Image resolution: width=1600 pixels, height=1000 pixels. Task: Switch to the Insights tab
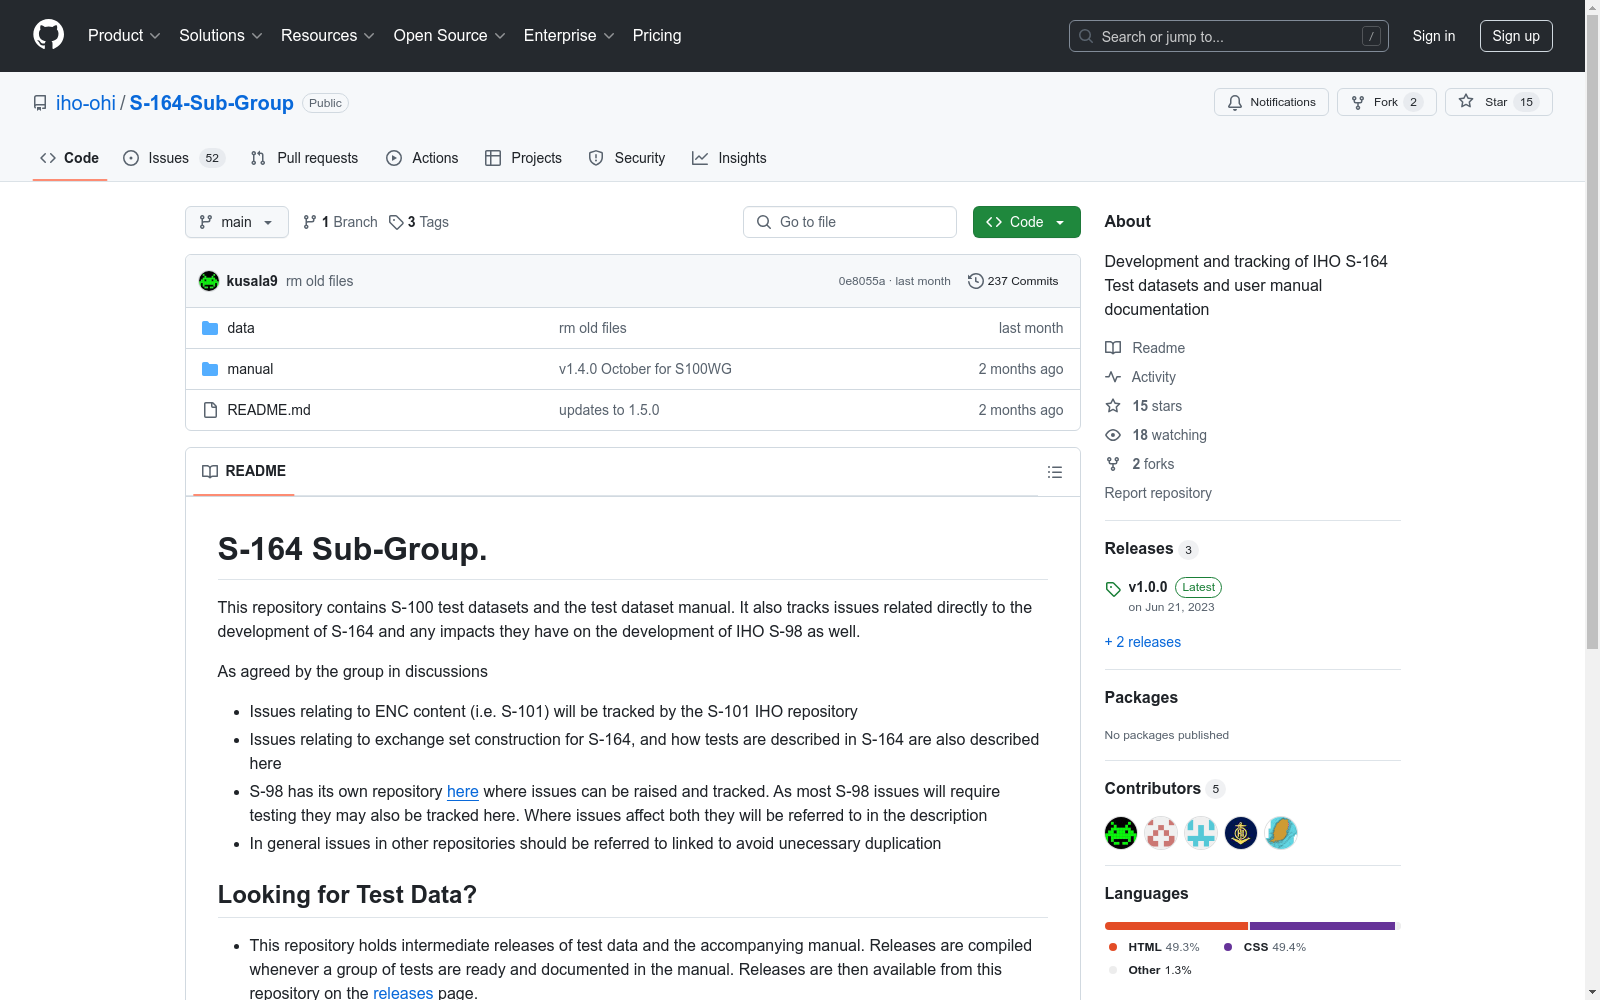point(729,158)
